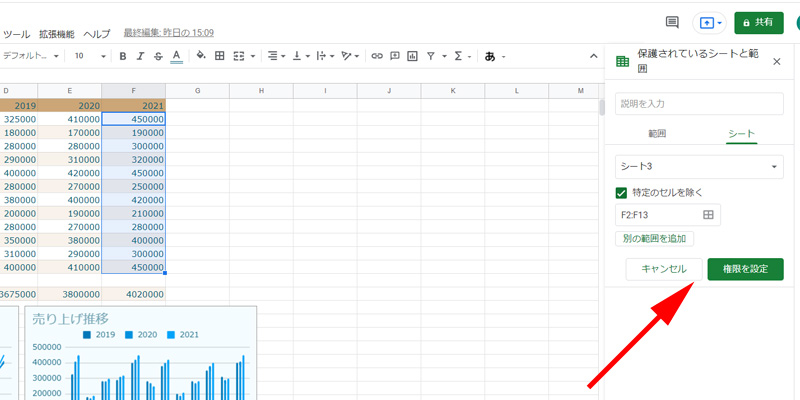The width and height of the screenshot is (800, 400).
Task: Create a filter
Action: [431, 56]
